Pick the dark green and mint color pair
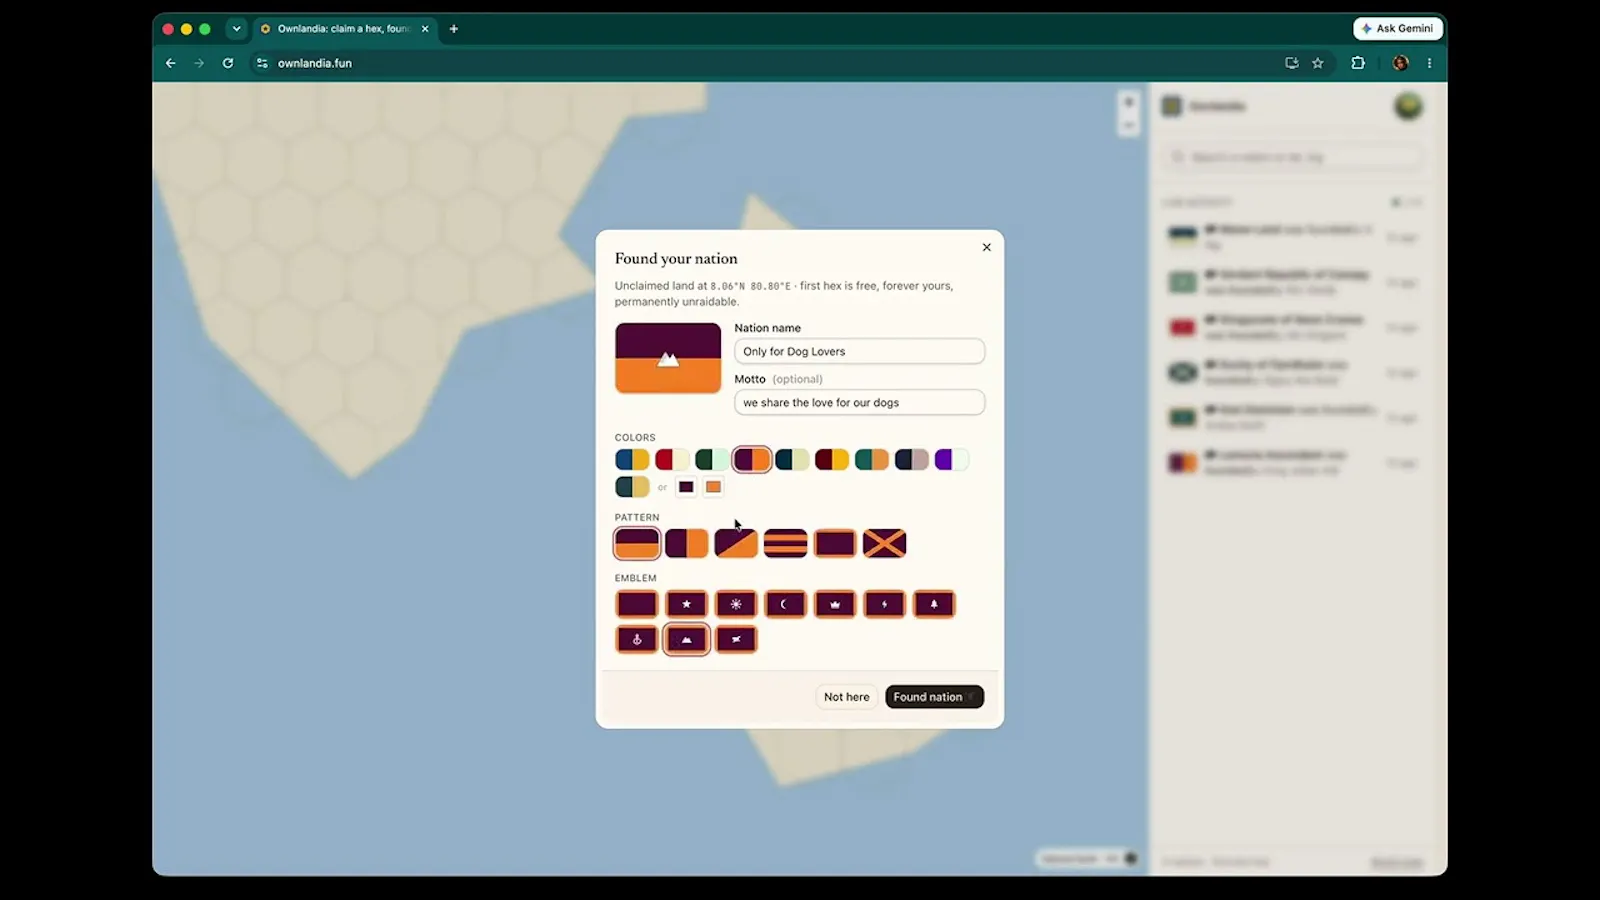The height and width of the screenshot is (900, 1600). click(712, 460)
